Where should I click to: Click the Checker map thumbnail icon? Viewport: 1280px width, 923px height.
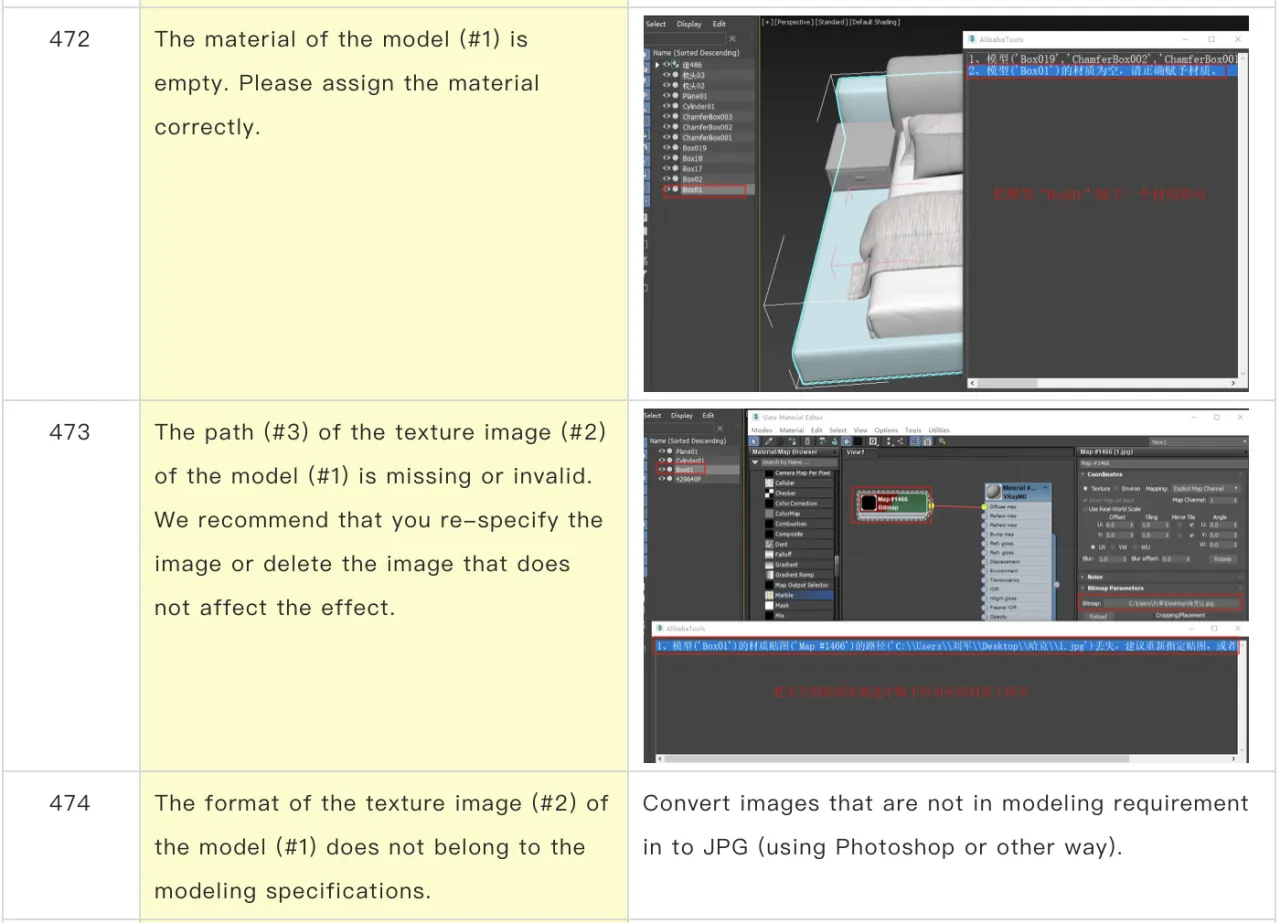(769, 493)
